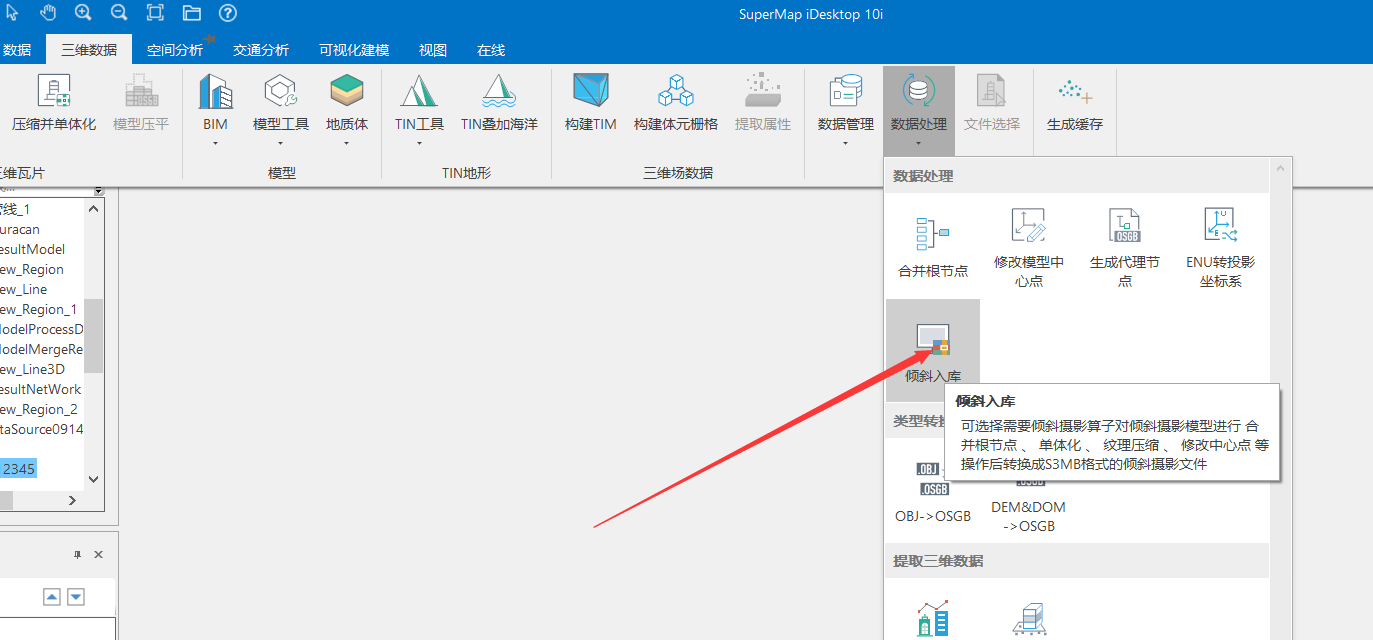The width and height of the screenshot is (1373, 640).
Task: Open help via the question mark icon
Action: tap(227, 13)
